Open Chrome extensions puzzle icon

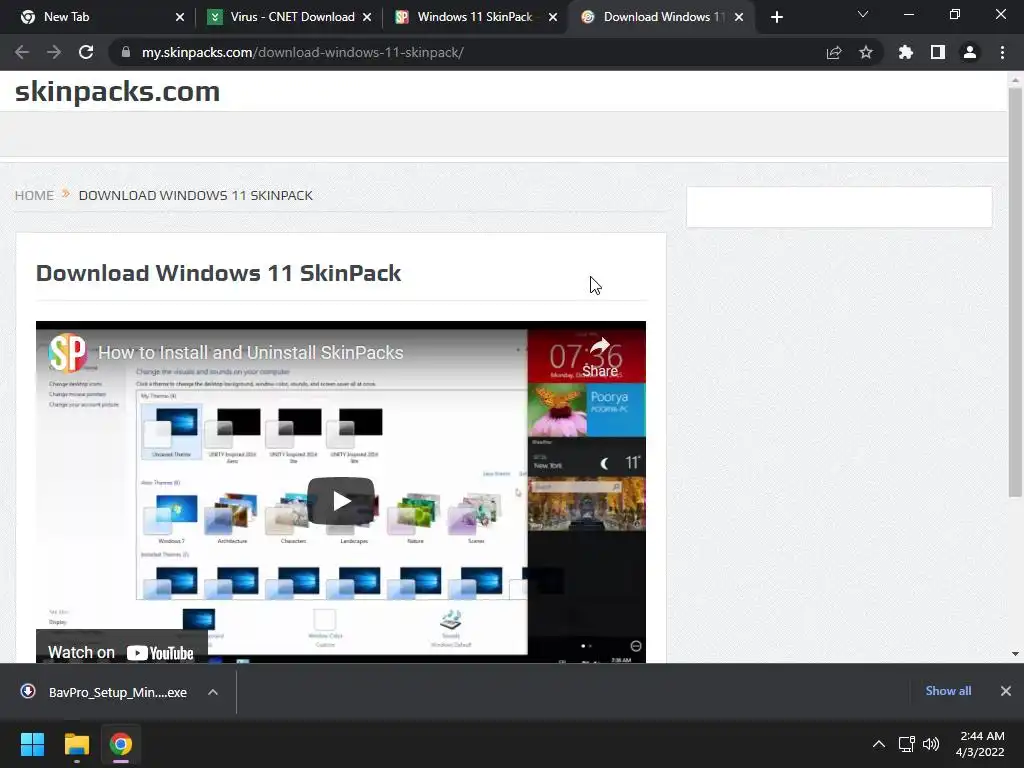[906, 52]
